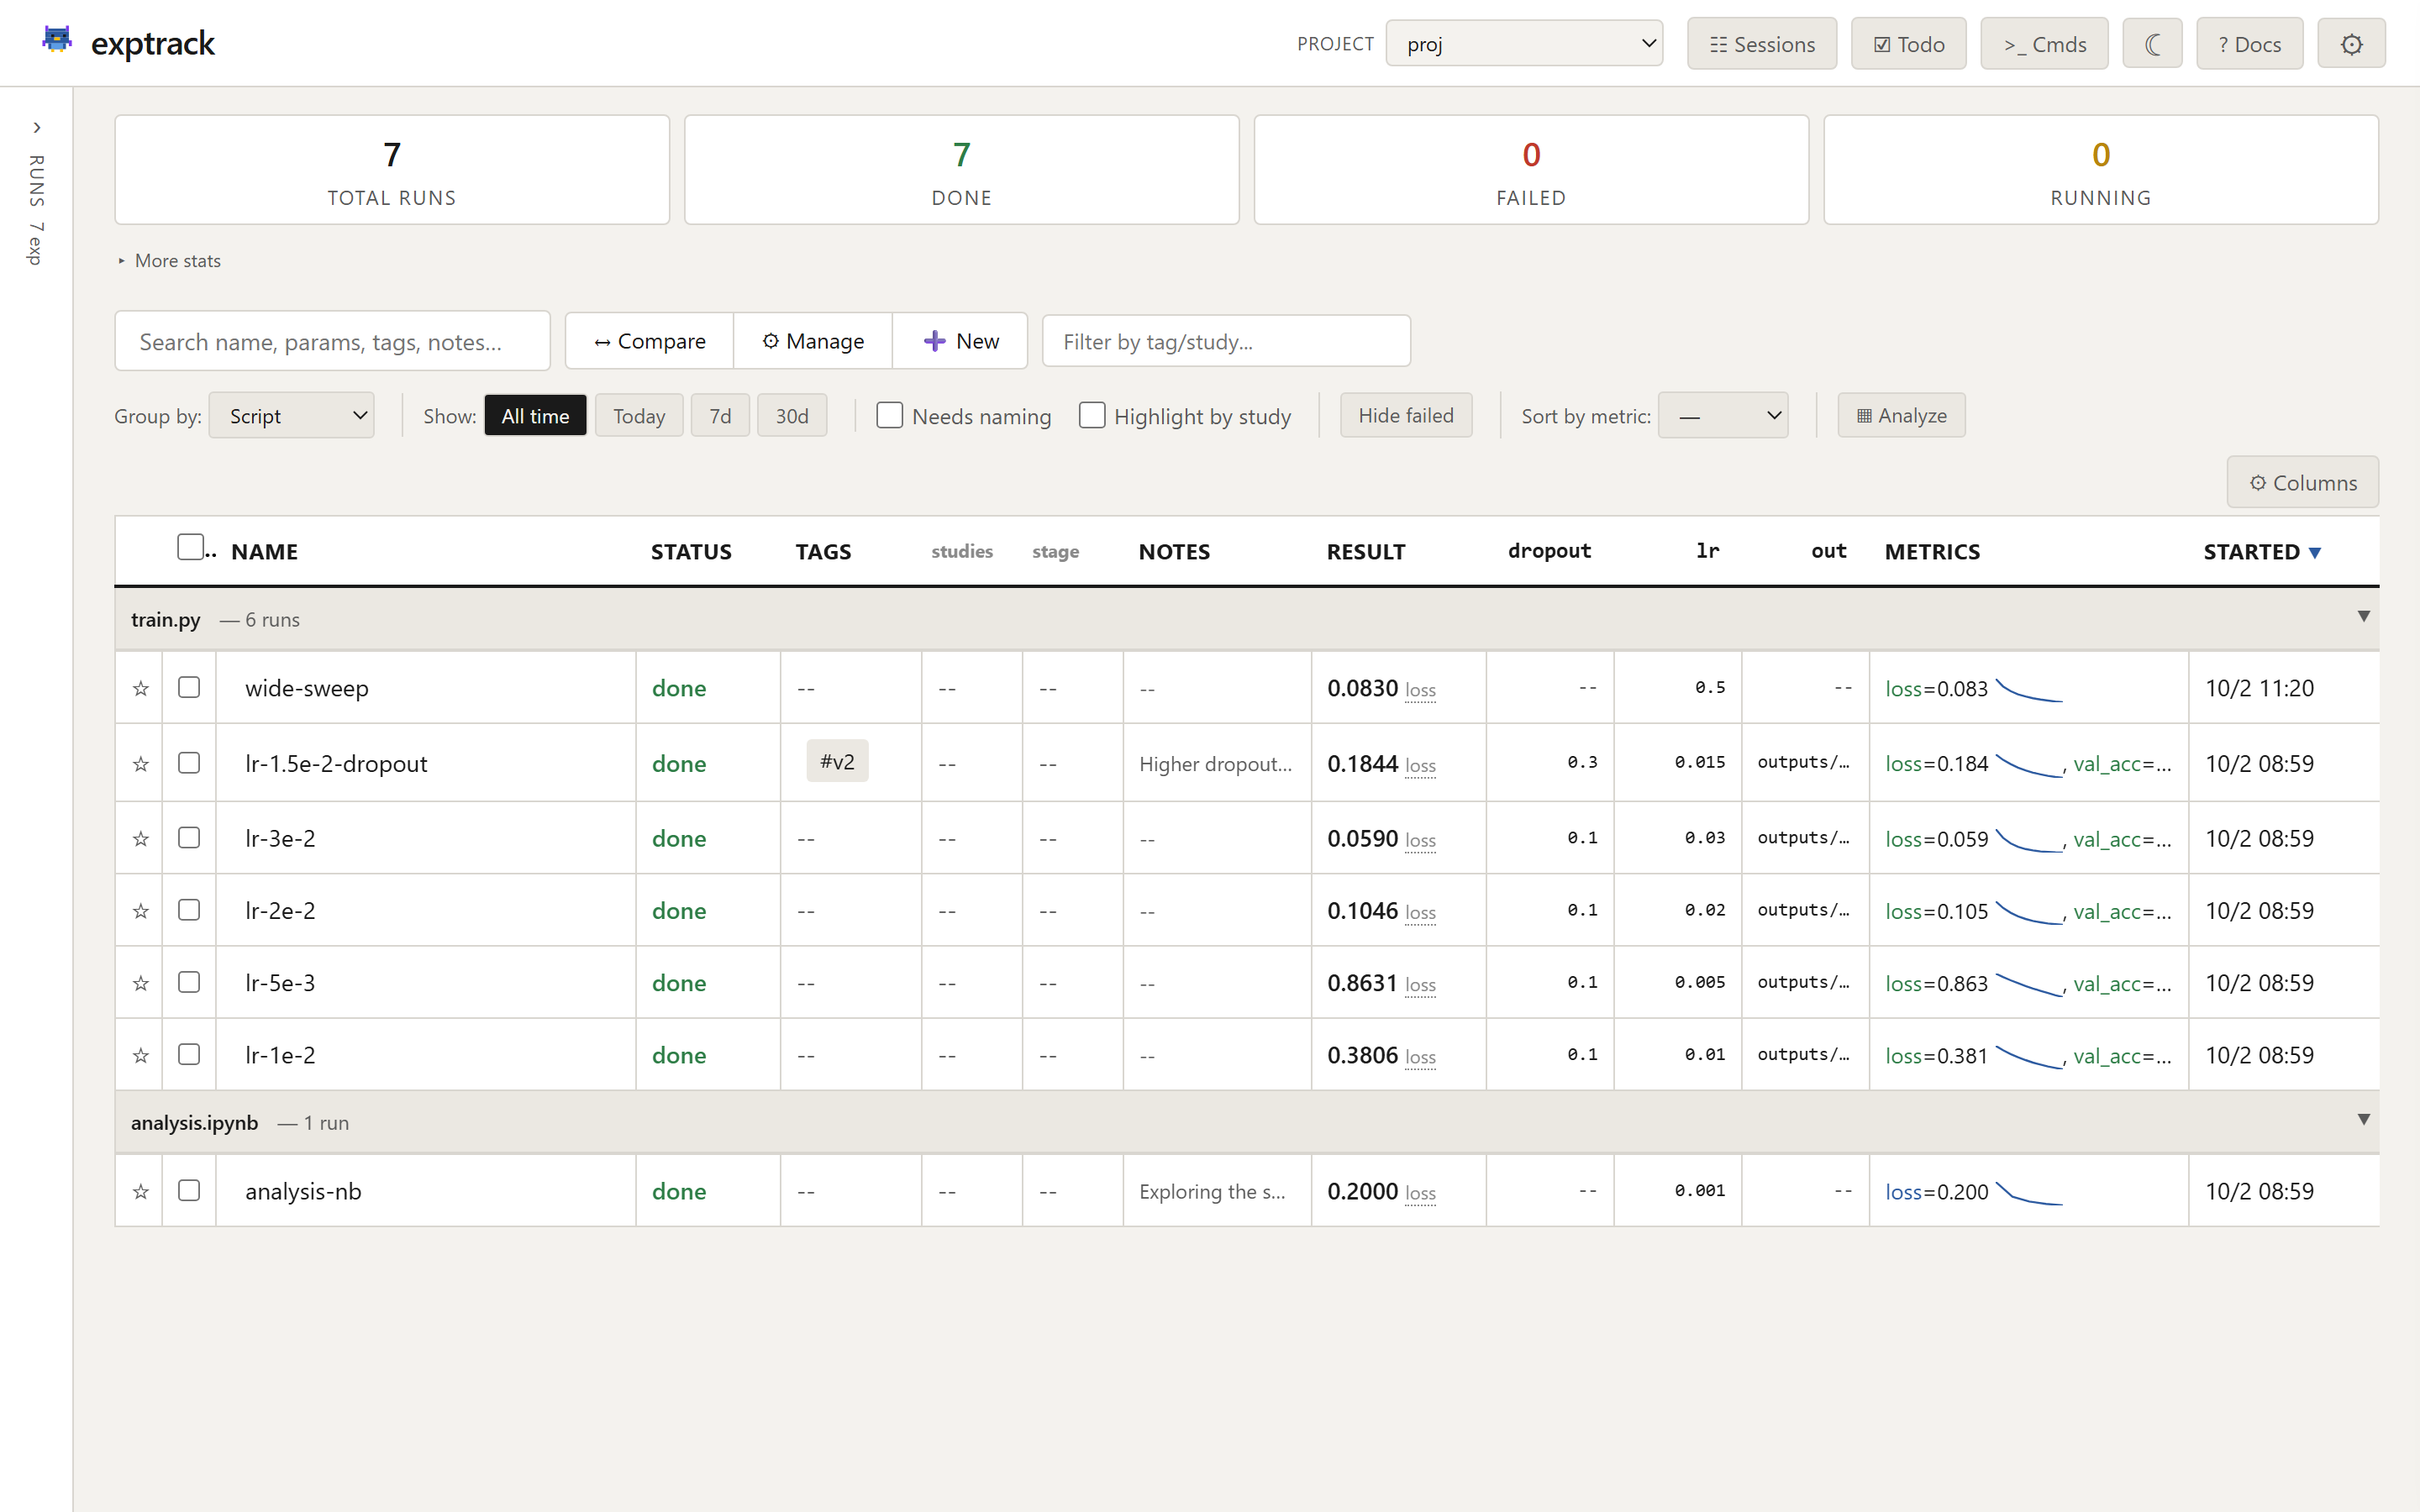Toggle the select-all runs header checkbox
Image resolution: width=2420 pixels, height=1512 pixels.
pyautogui.click(x=190, y=547)
